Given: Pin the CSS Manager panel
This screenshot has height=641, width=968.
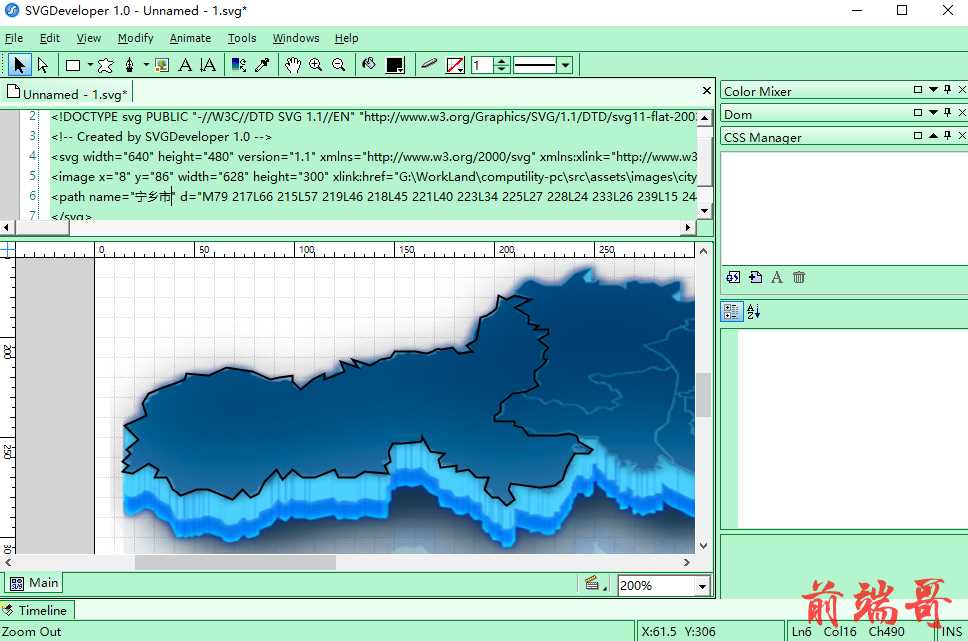Looking at the screenshot, I should [948, 135].
